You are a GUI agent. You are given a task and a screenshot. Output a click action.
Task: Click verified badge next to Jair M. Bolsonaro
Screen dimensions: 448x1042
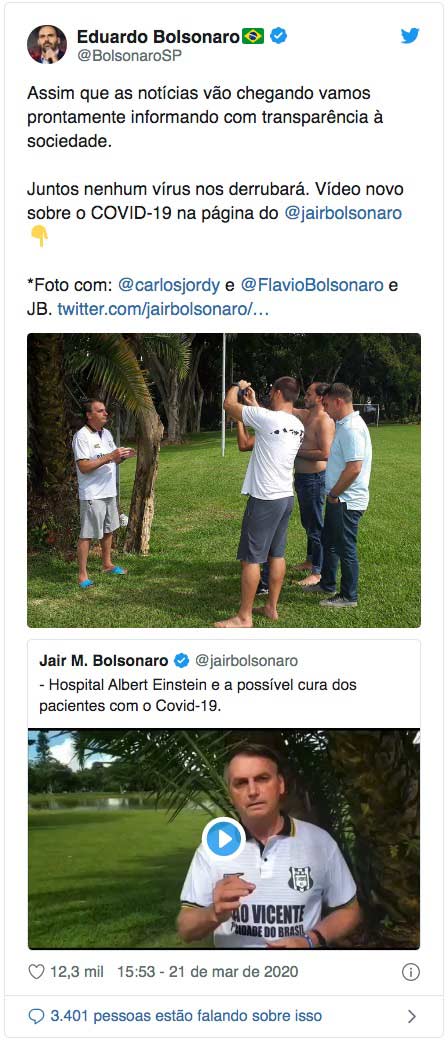point(181,661)
